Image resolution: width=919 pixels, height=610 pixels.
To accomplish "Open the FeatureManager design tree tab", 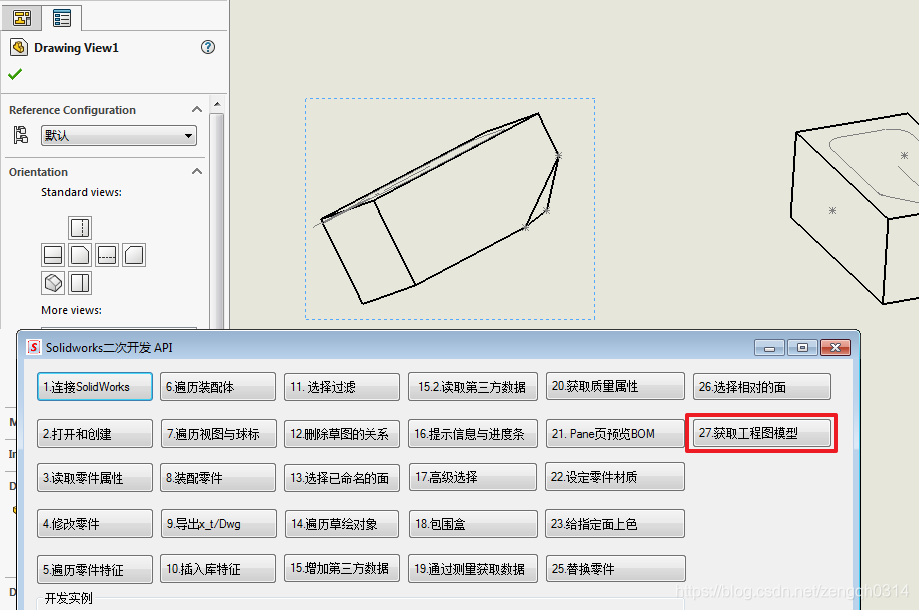I will (x=22, y=18).
